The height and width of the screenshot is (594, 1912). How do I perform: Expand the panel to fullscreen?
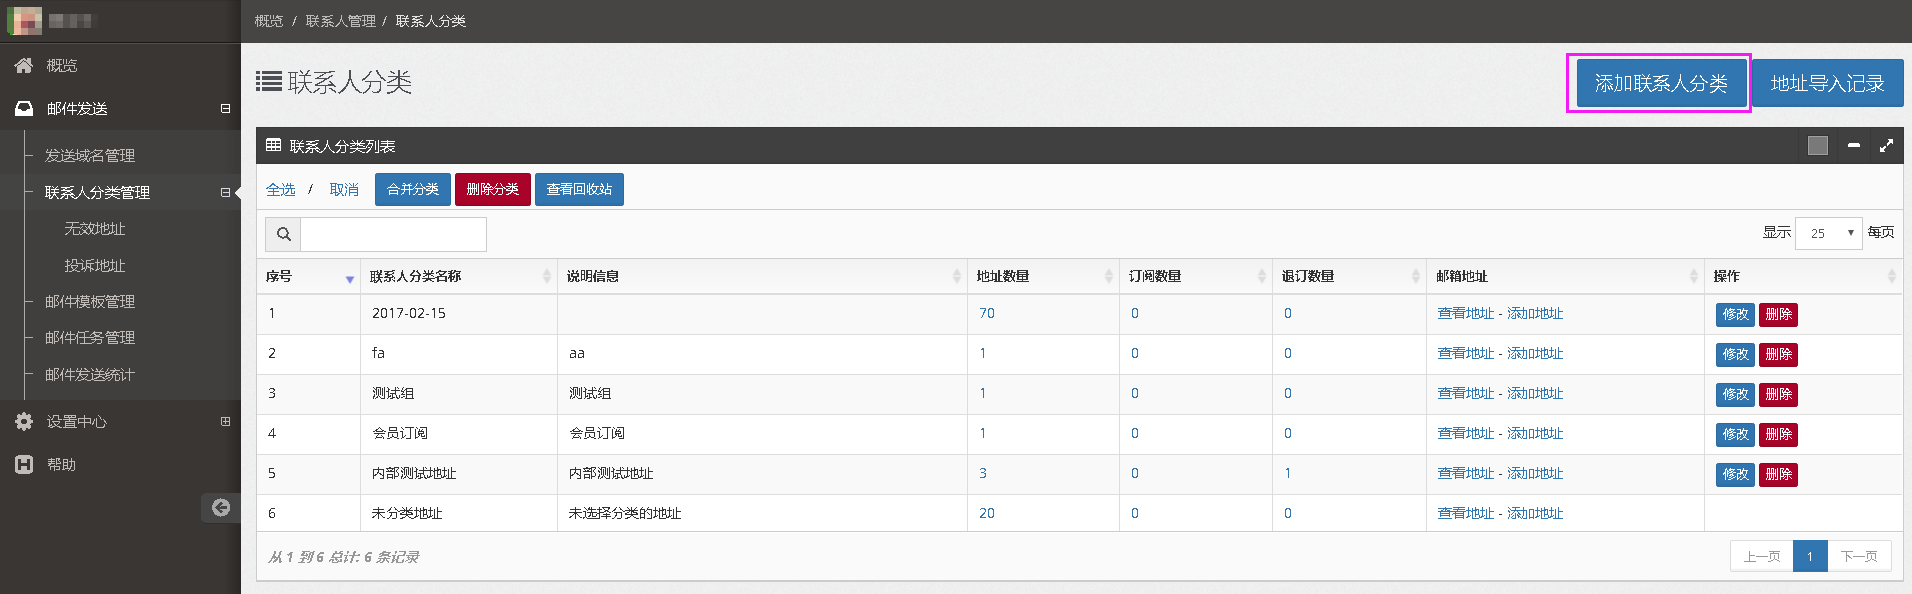[1886, 146]
